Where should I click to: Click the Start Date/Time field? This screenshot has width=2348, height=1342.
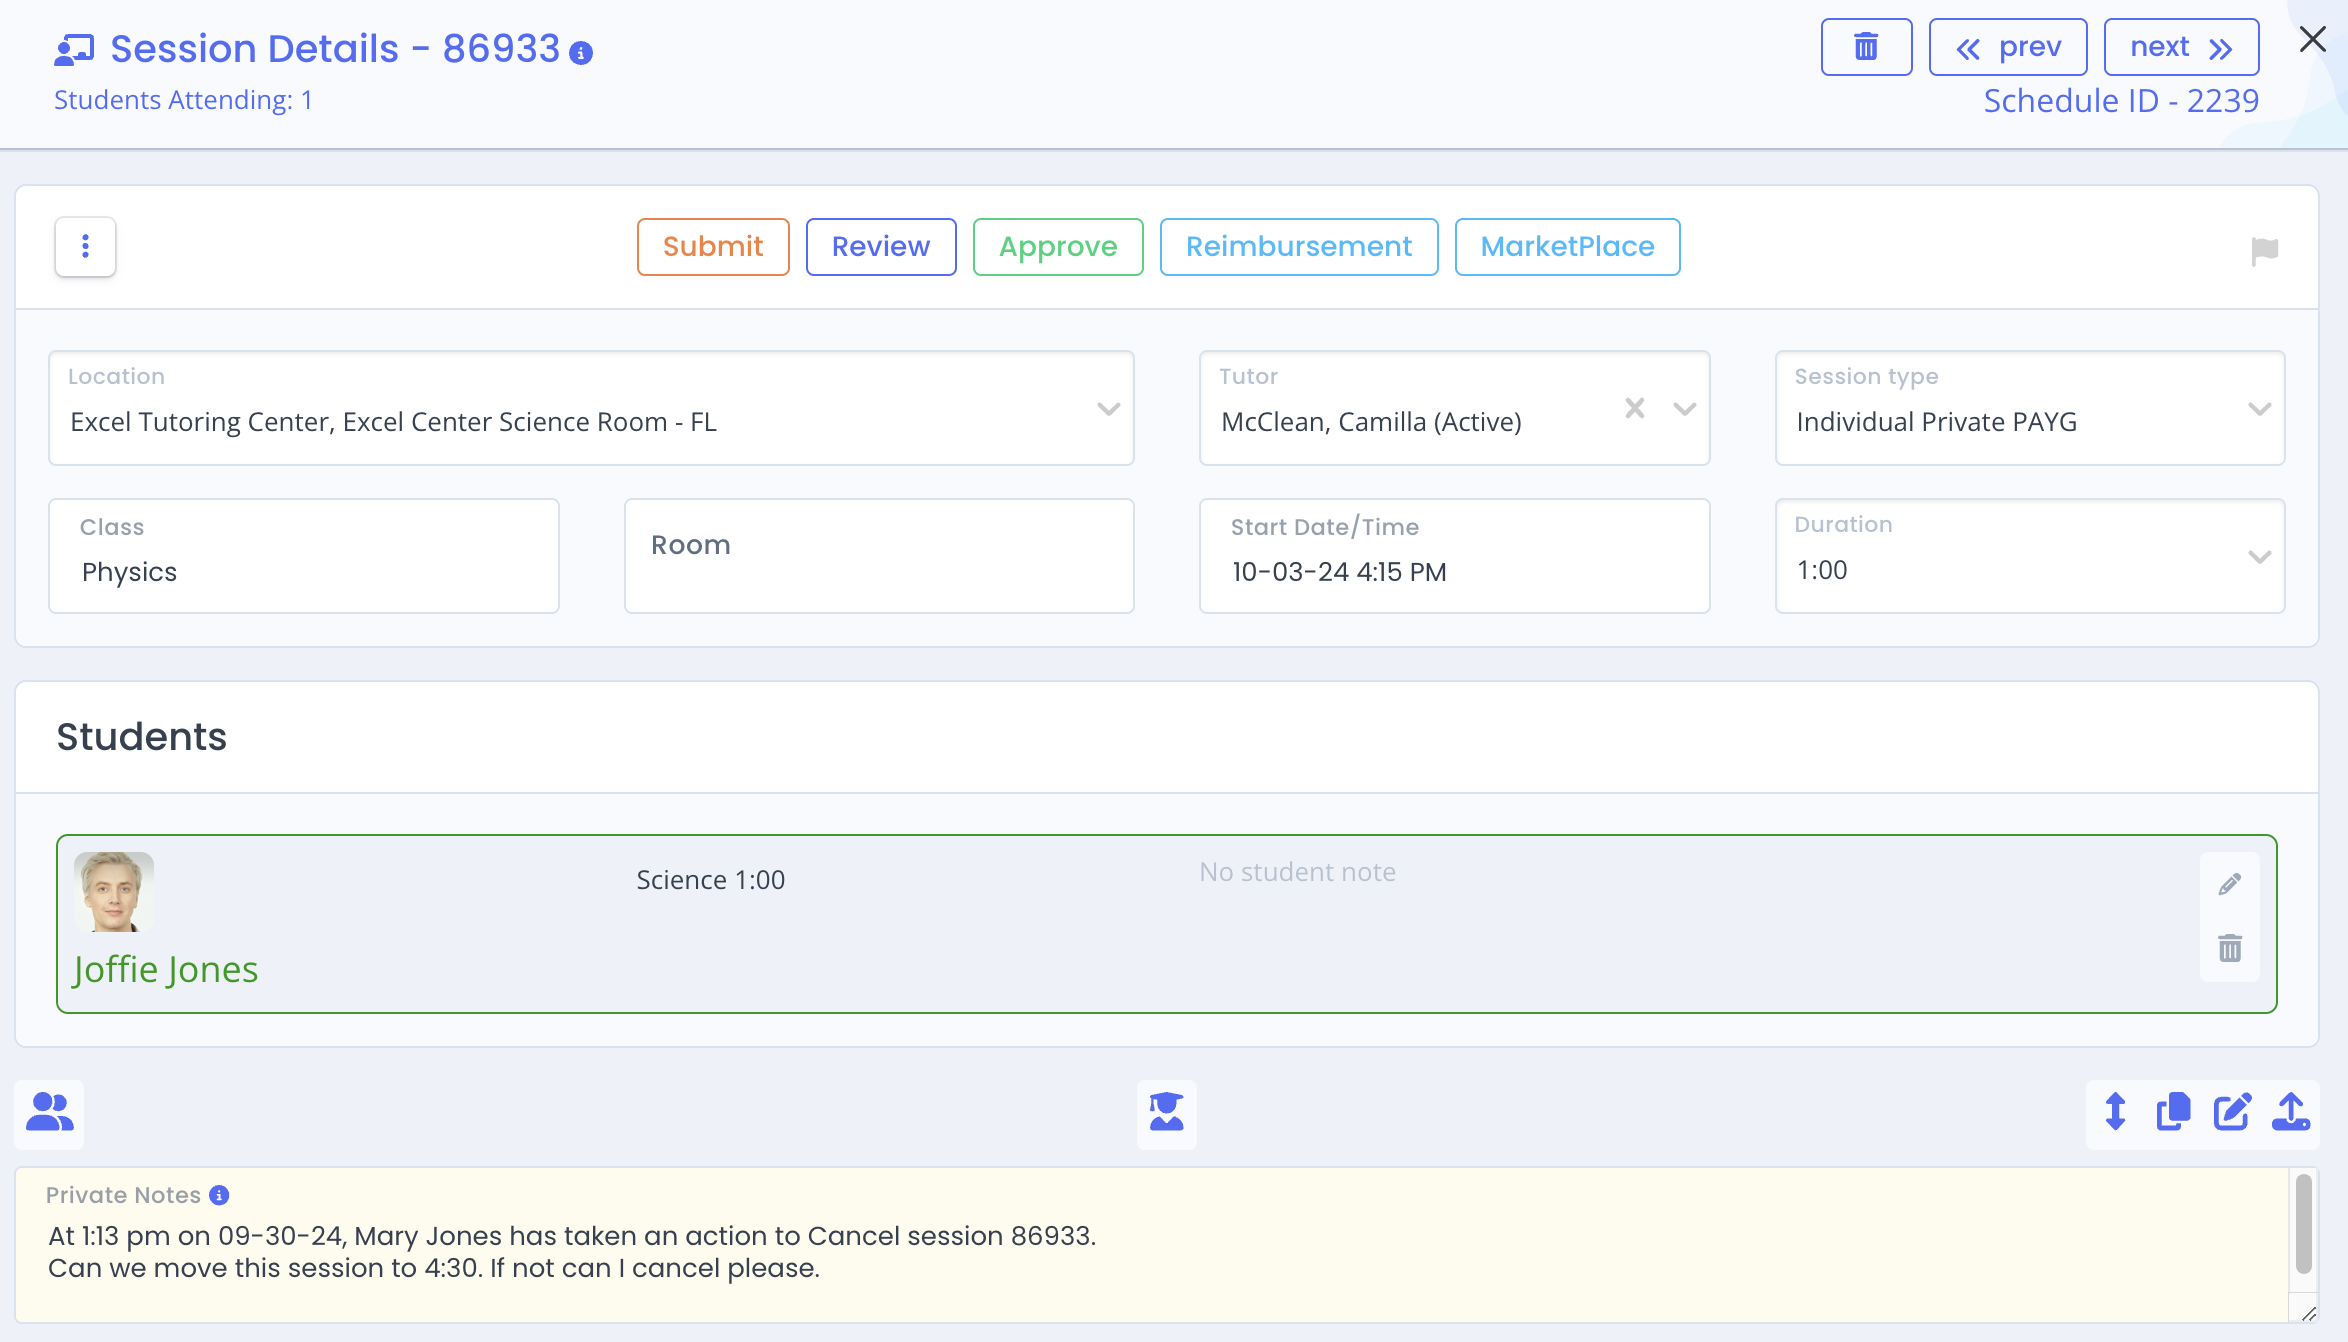point(1454,556)
